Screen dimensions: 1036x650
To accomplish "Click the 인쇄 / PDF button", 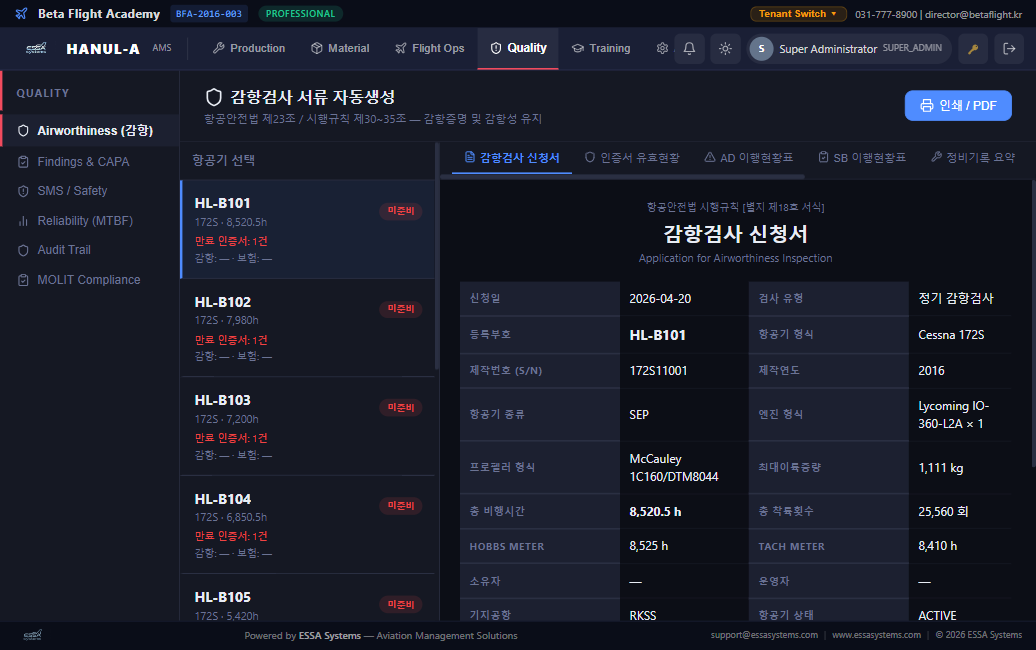I will 957,106.
